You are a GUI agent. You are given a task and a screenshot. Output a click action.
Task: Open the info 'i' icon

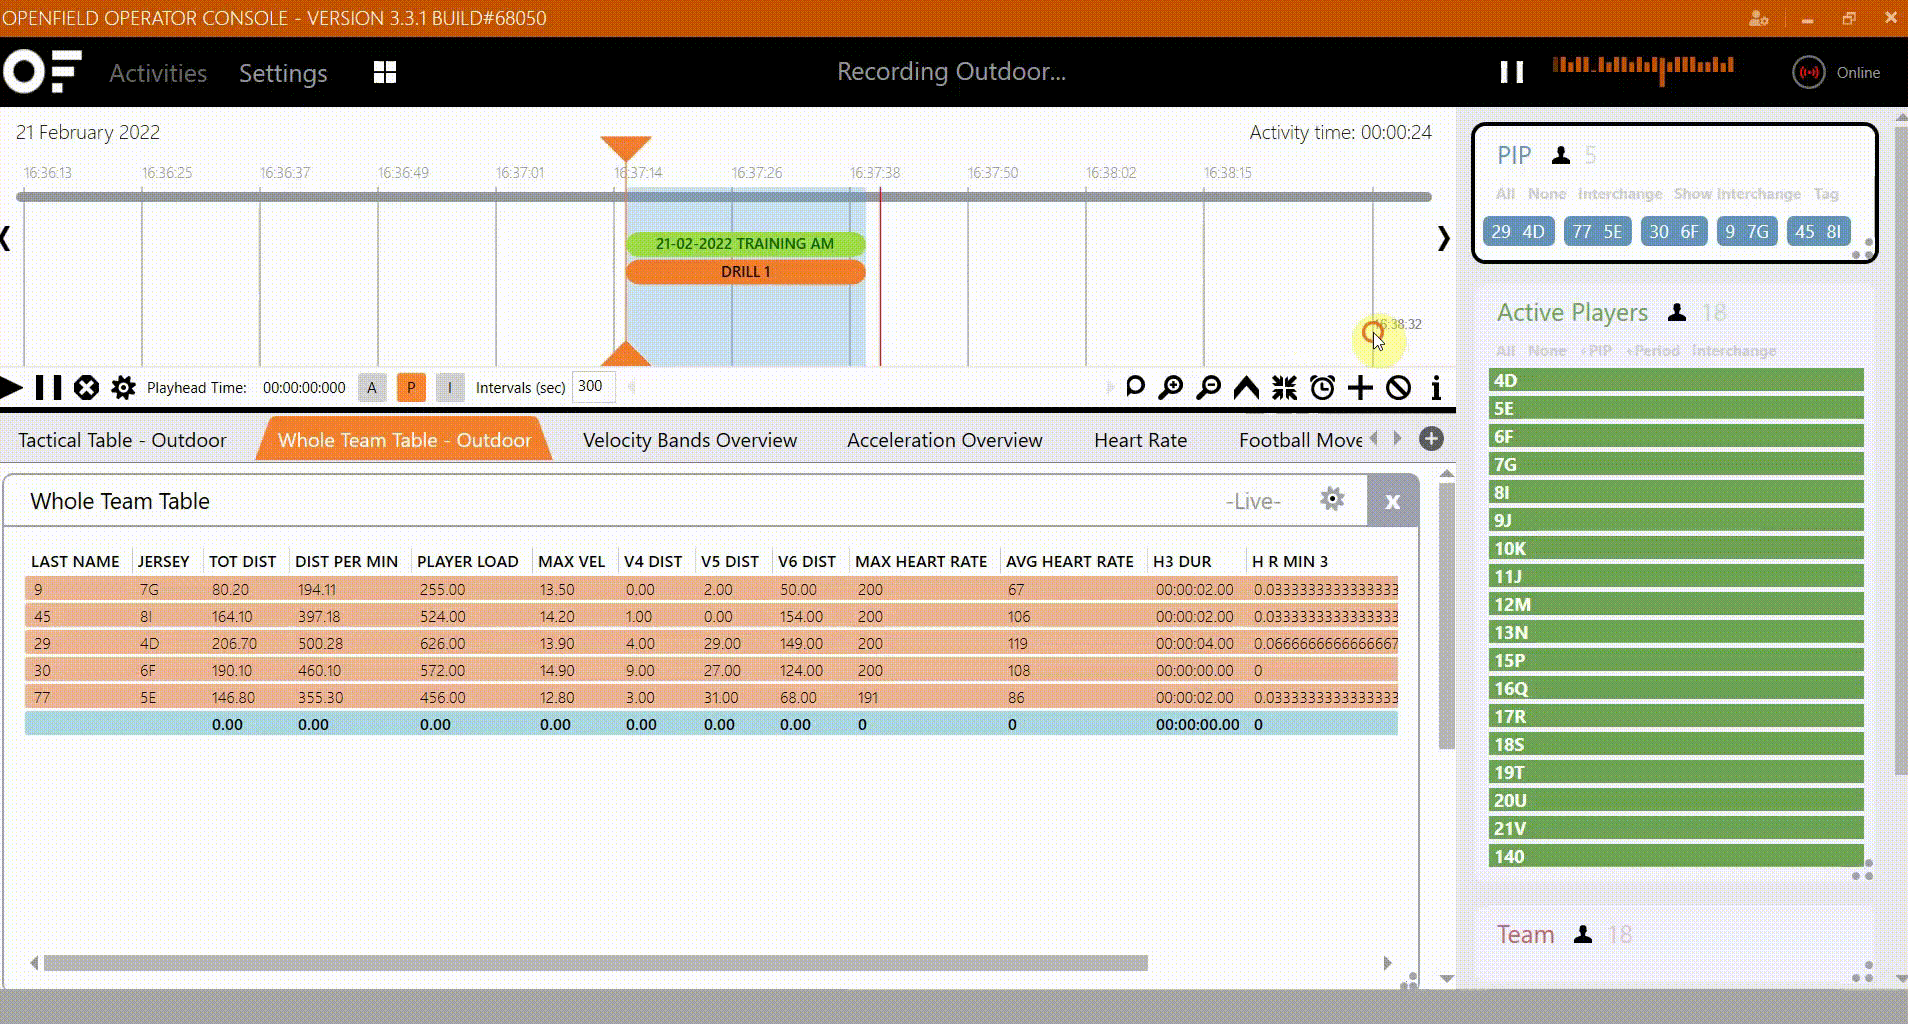click(1436, 387)
